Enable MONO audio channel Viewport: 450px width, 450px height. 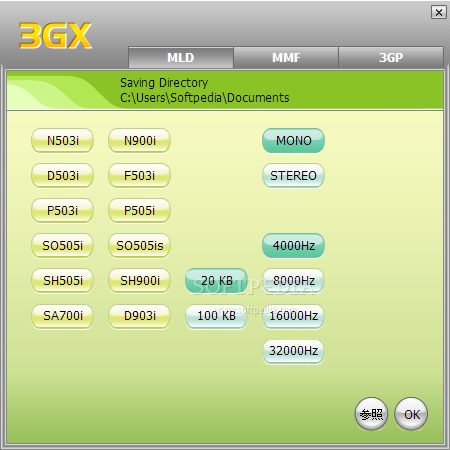293,140
